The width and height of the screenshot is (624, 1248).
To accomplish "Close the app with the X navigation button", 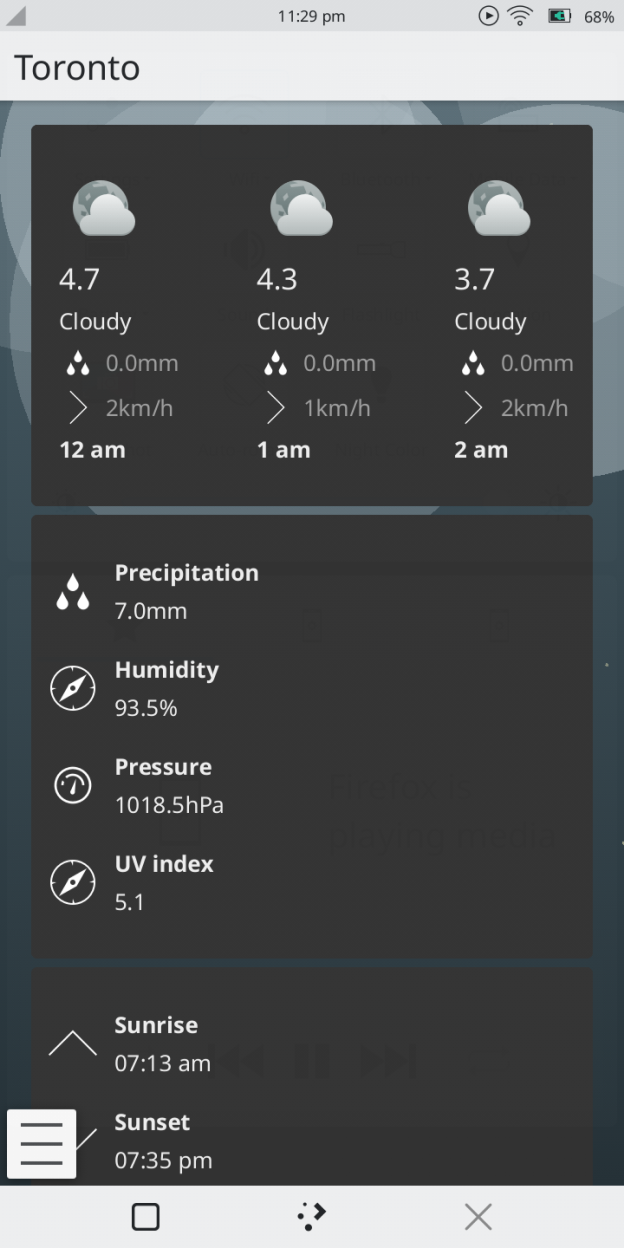I will coord(478,1217).
